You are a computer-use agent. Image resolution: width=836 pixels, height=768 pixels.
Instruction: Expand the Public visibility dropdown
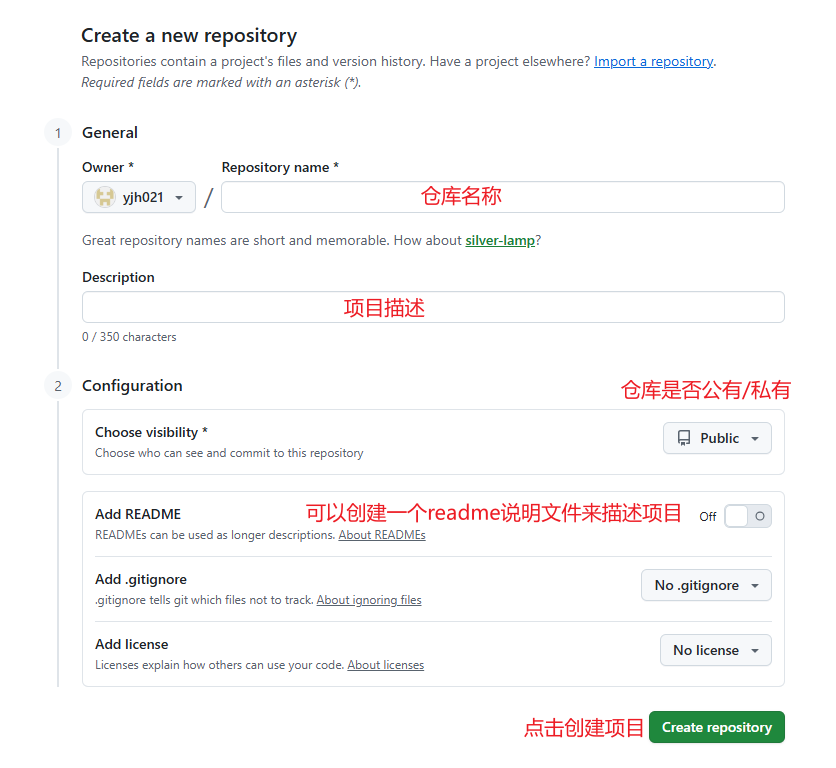[x=717, y=438]
